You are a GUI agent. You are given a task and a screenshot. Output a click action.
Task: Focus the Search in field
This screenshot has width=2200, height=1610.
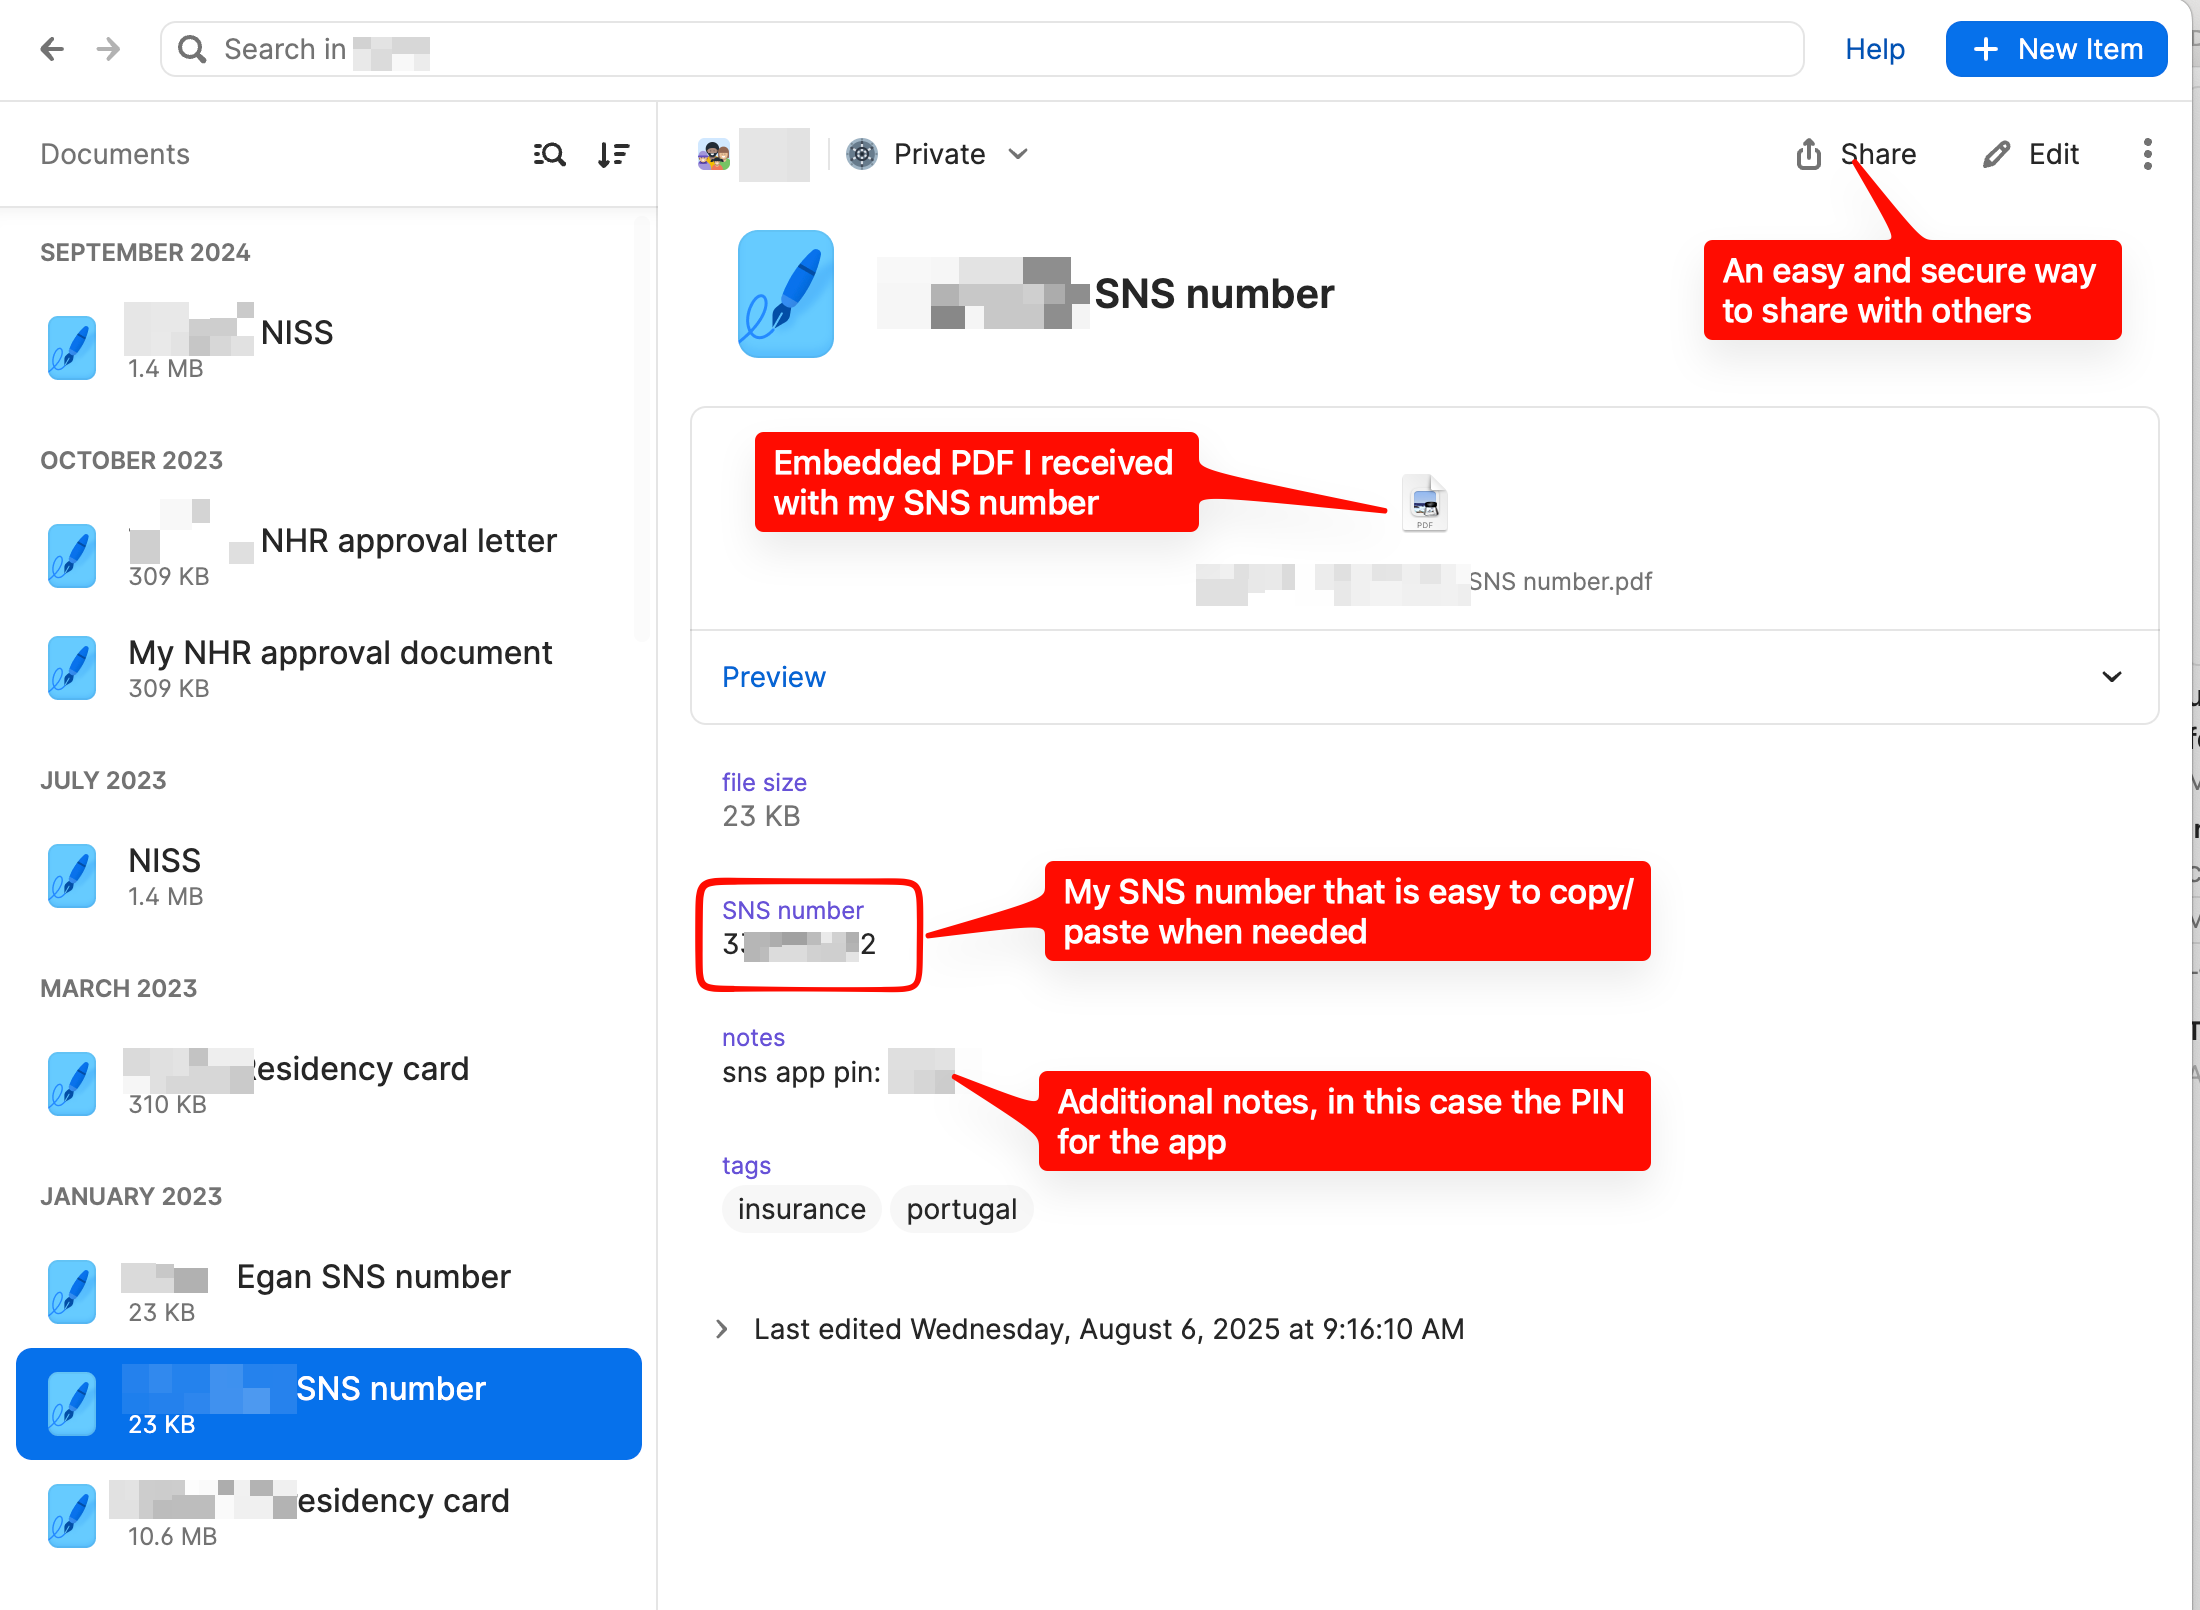click(x=982, y=49)
